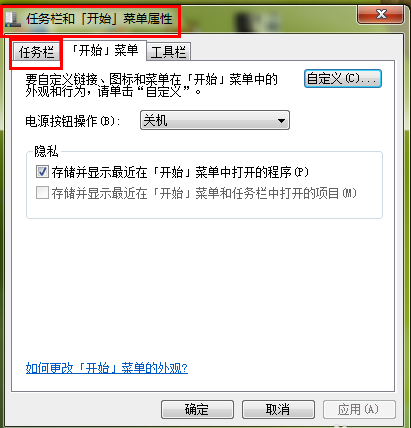Click the 任务栏和「开始」菜单属性 title bar text
Viewport: 411px width, 428px height.
coord(99,19)
